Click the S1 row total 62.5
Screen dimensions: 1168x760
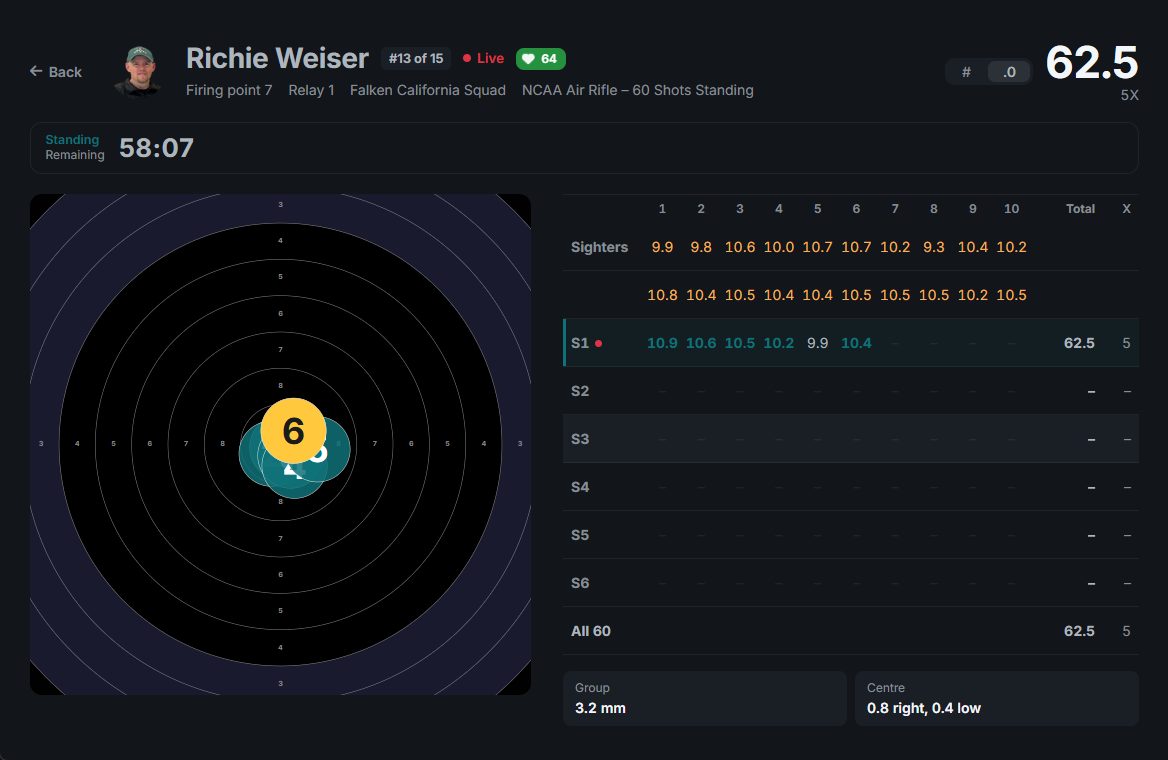point(1079,343)
